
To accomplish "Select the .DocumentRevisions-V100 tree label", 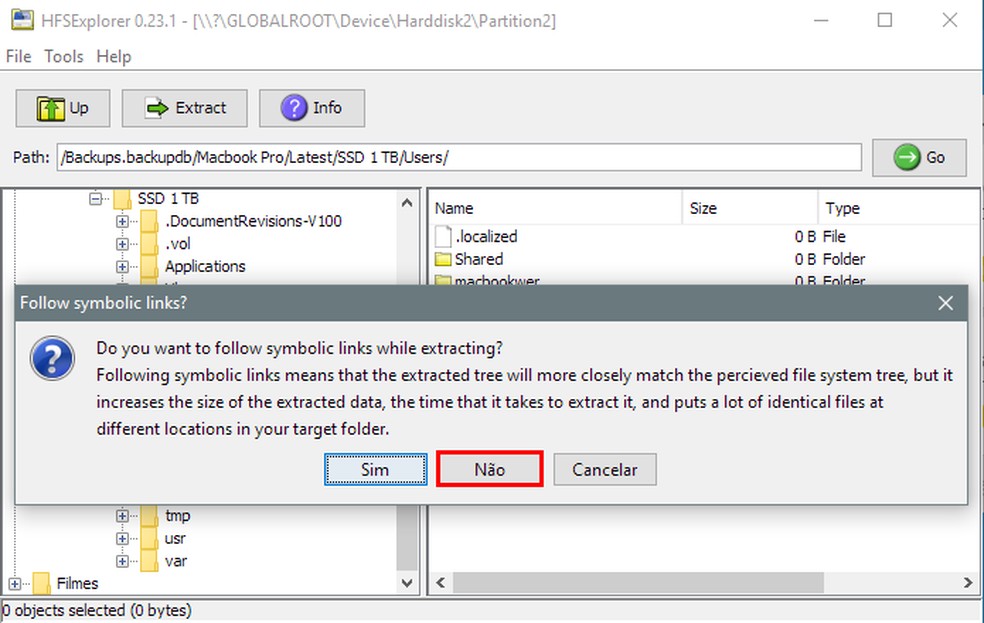I will point(254,221).
